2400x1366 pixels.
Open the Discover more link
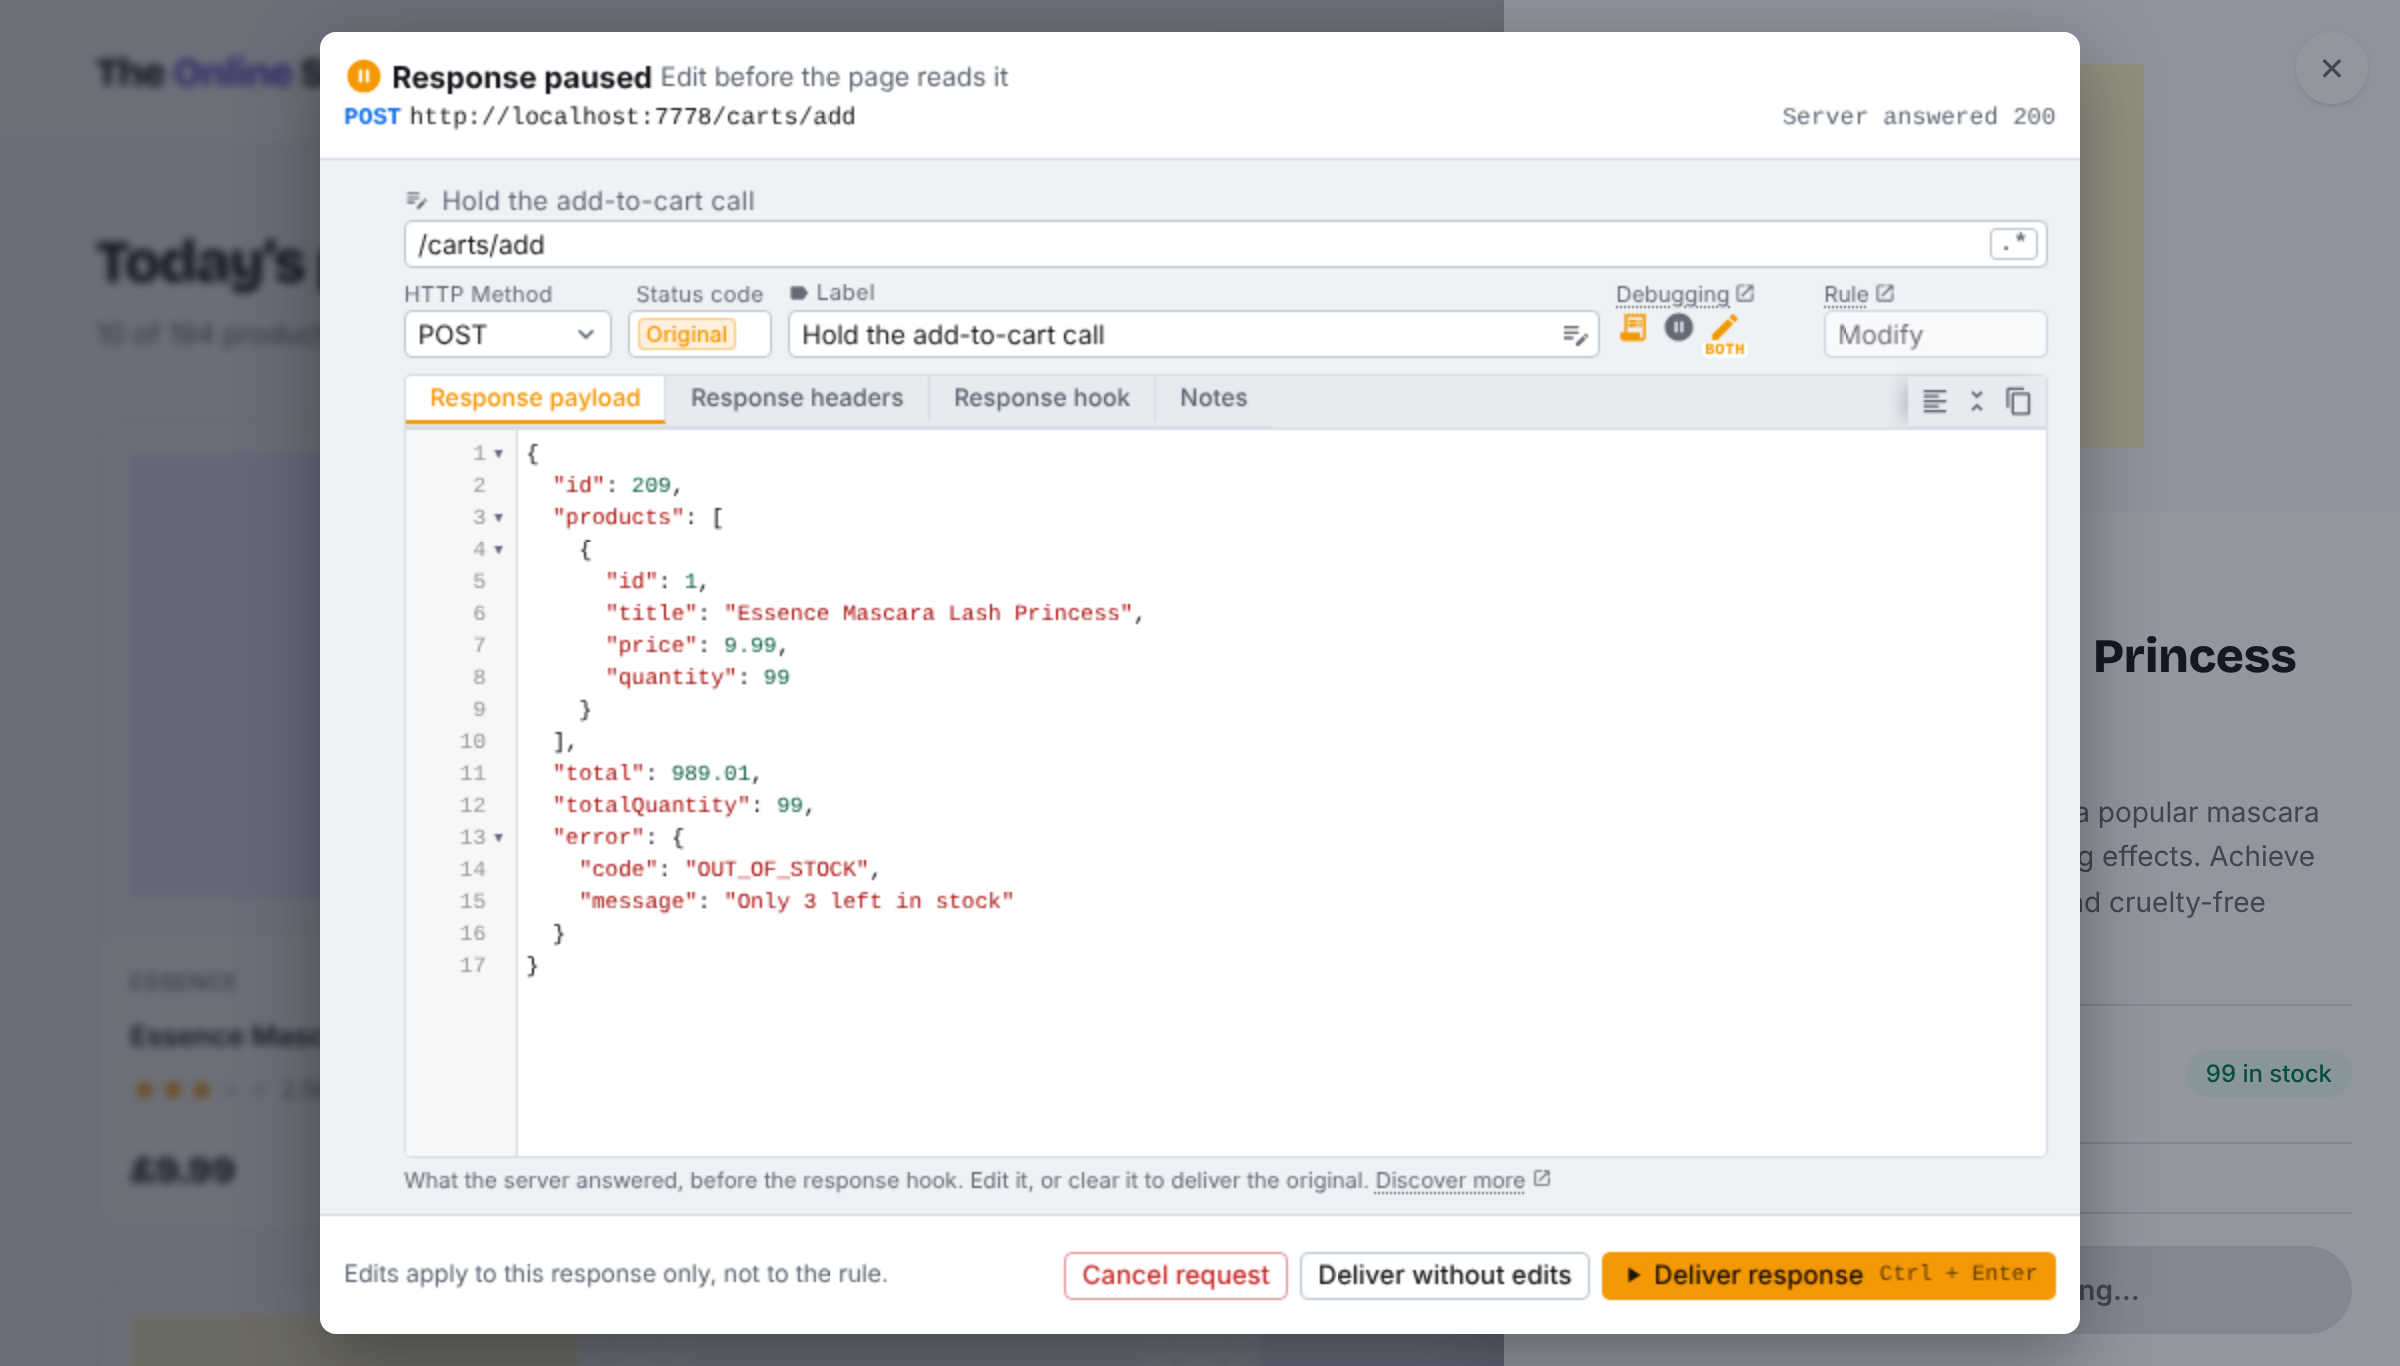[x=1450, y=1180]
